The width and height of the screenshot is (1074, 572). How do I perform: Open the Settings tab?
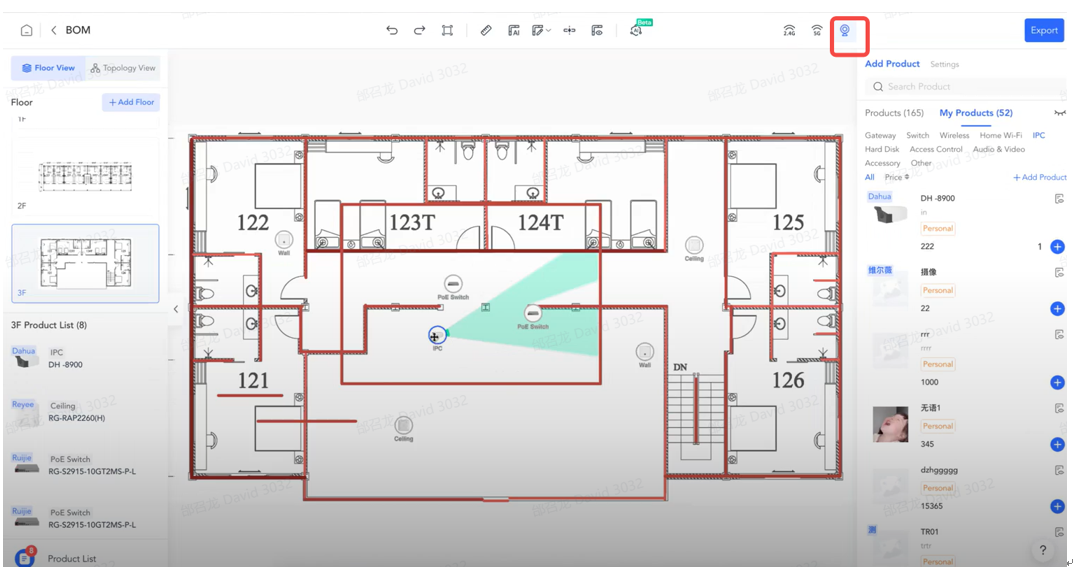coord(944,64)
